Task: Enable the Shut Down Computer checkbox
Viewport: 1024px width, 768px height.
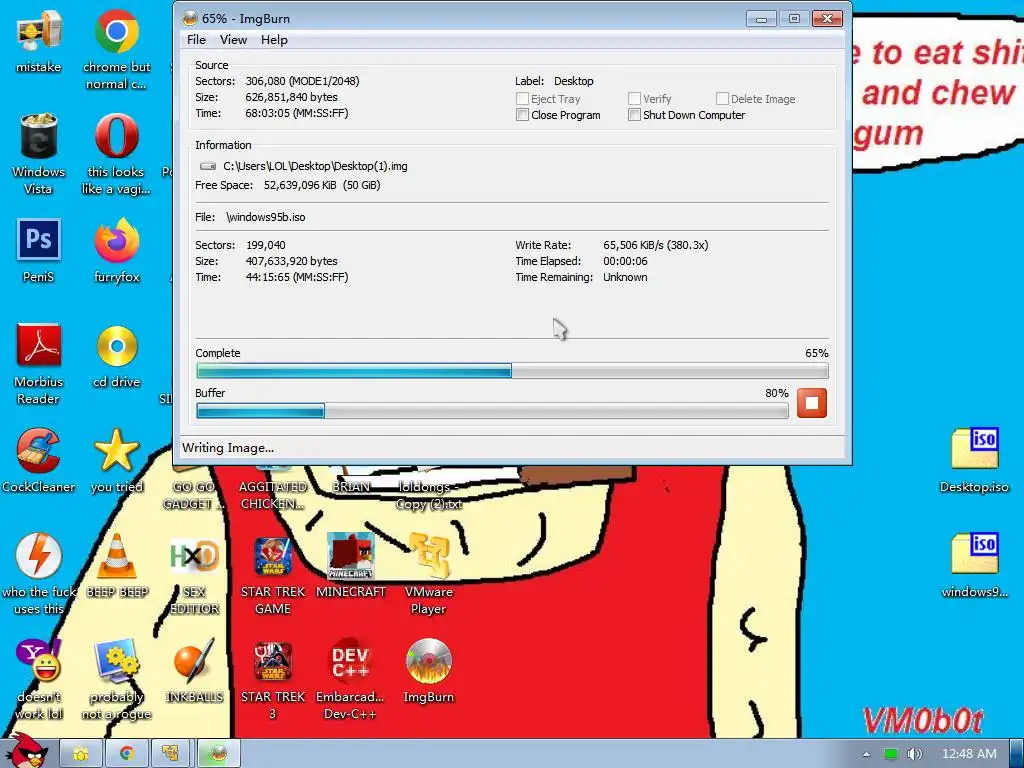Action: pos(634,115)
